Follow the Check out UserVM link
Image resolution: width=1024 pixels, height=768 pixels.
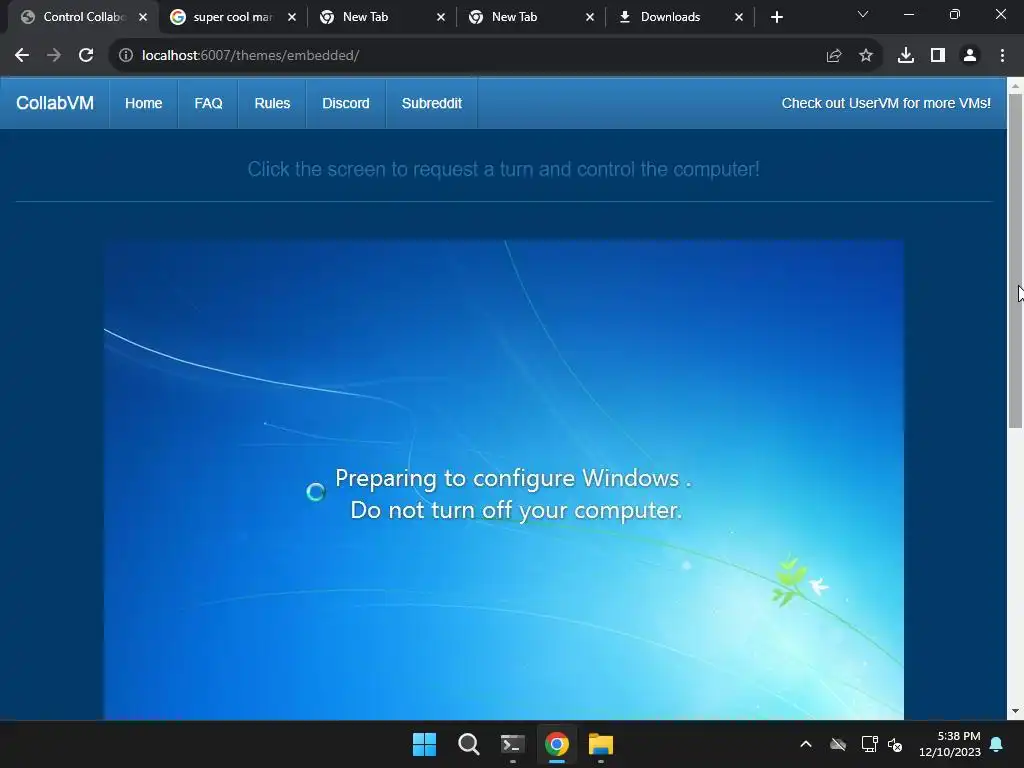tap(886, 103)
